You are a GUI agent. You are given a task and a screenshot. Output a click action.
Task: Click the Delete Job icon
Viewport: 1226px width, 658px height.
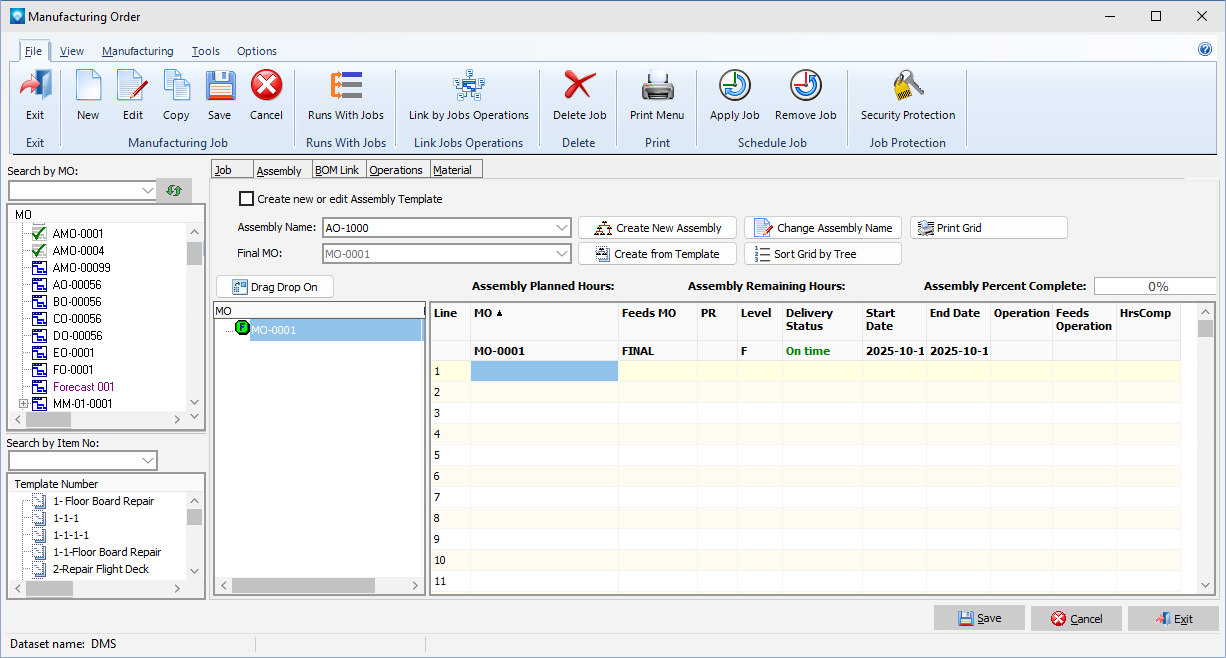point(580,86)
